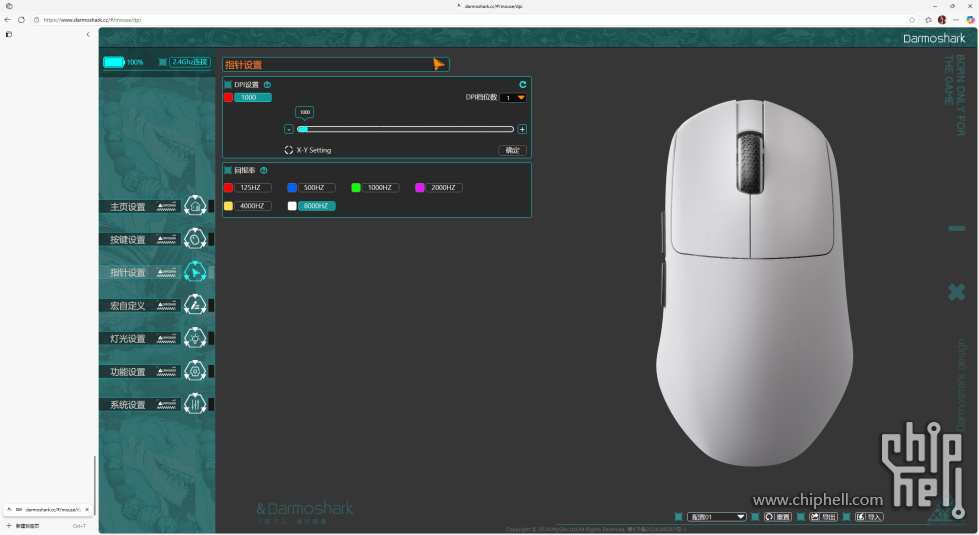The width and height of the screenshot is (979, 535).
Task: Open the browser profile avatar
Action: click(942, 20)
